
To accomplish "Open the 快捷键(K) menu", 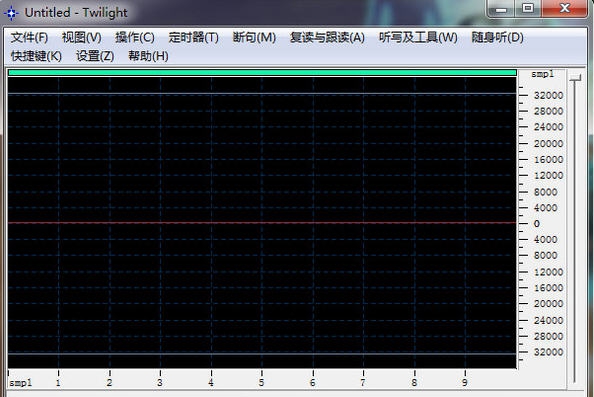I will coord(36,56).
